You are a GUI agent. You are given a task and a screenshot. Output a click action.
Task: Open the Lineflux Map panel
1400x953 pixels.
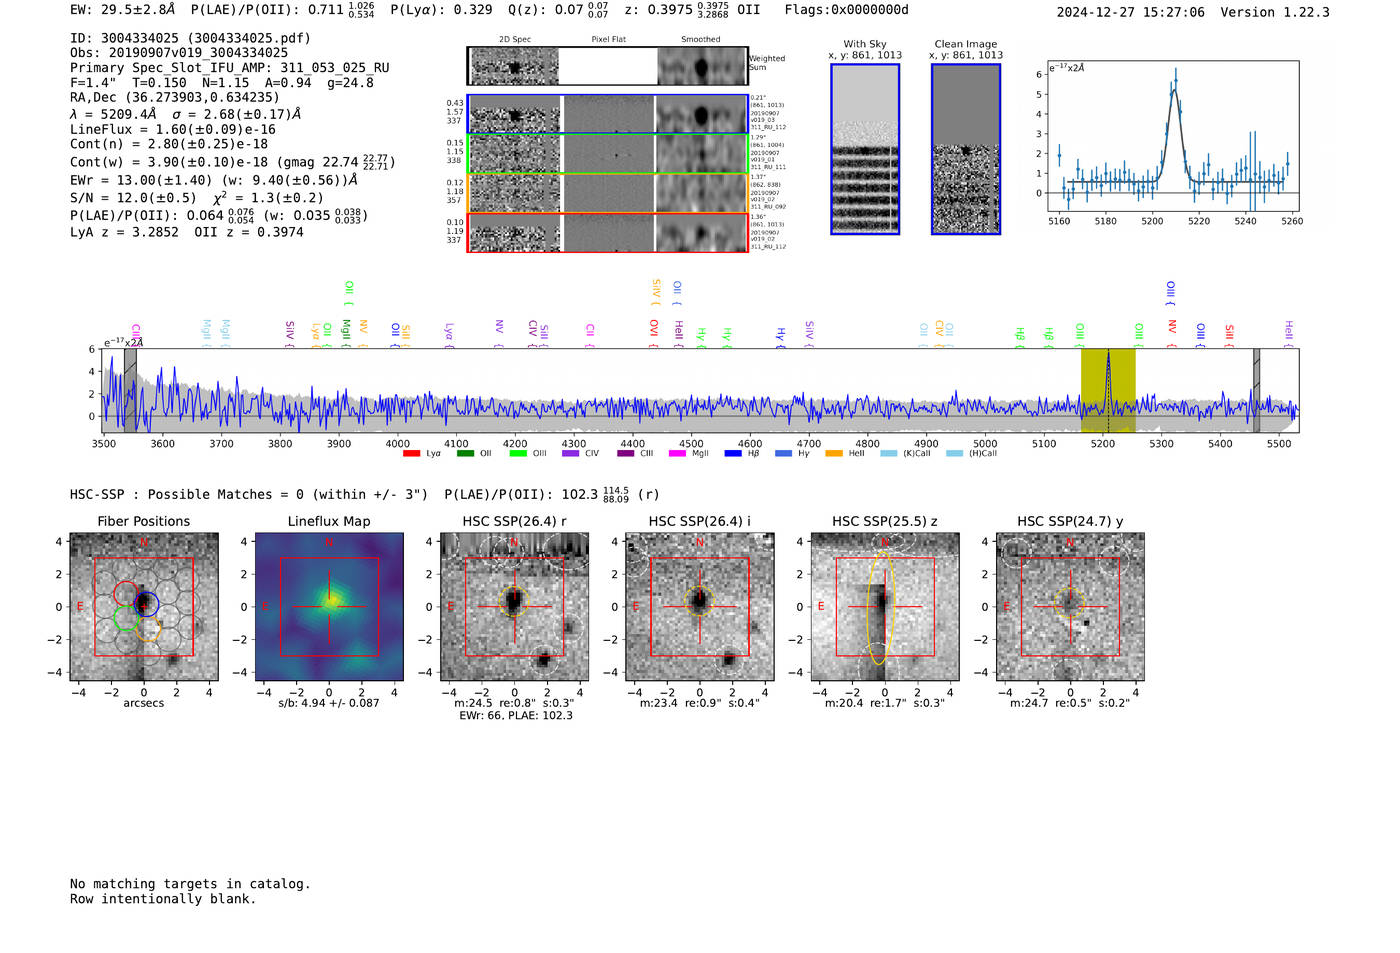[x=329, y=606]
